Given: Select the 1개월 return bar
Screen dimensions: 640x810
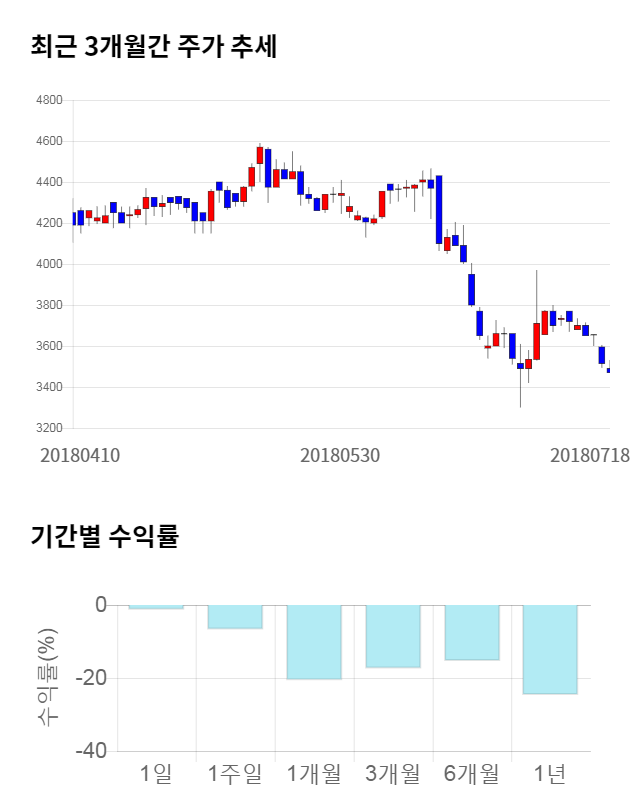Looking at the screenshot, I should 313,642.
